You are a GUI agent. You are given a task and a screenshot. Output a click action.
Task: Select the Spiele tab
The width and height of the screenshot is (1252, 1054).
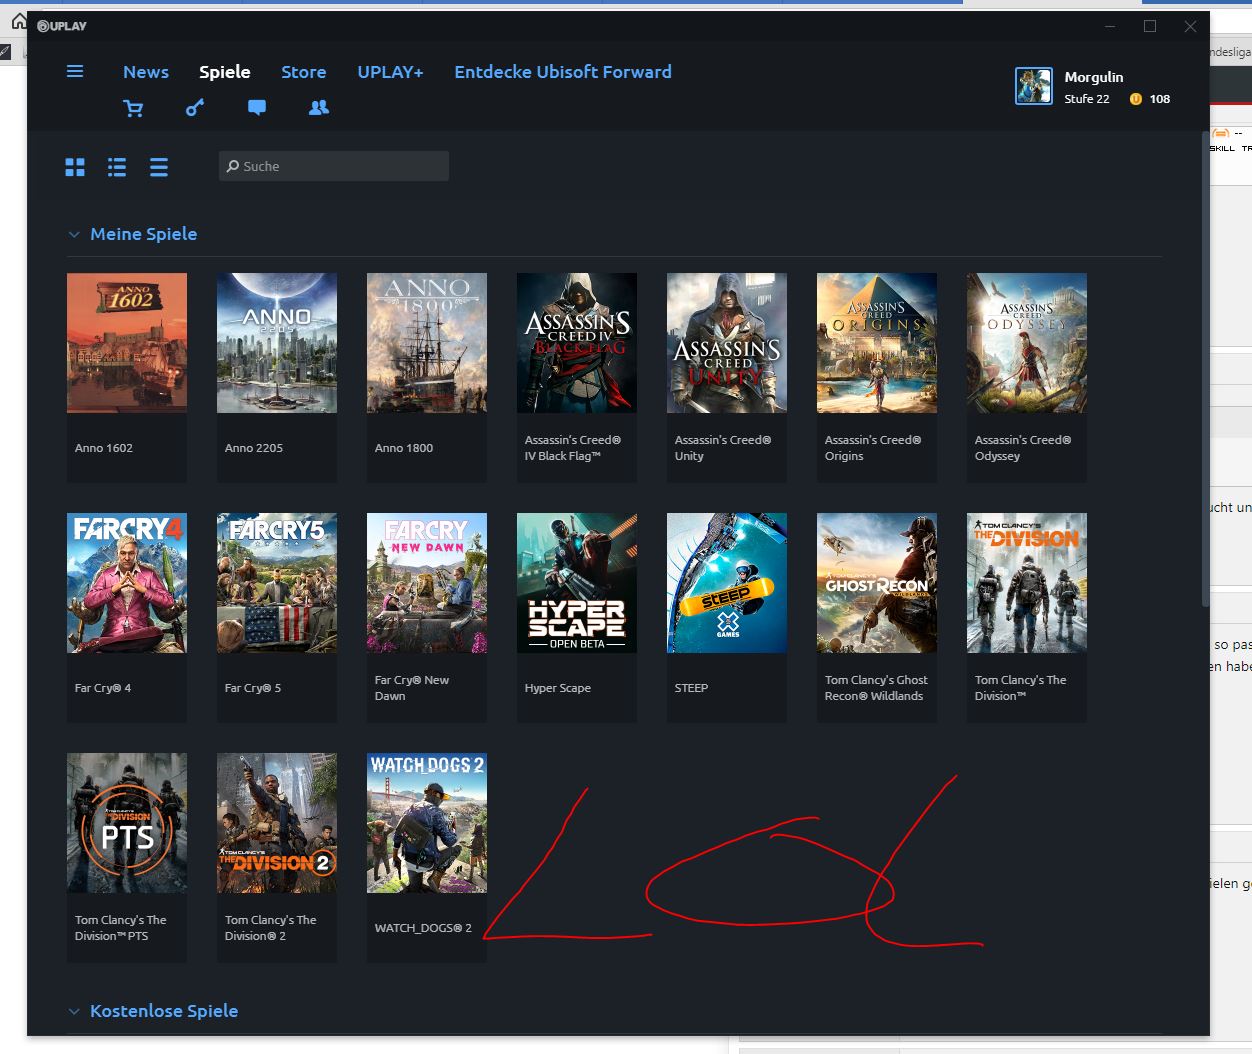225,72
